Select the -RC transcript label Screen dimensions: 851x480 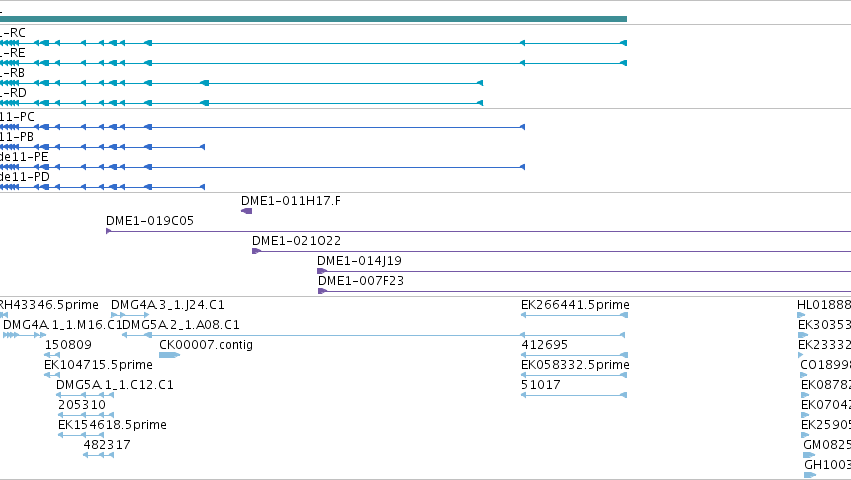13,33
